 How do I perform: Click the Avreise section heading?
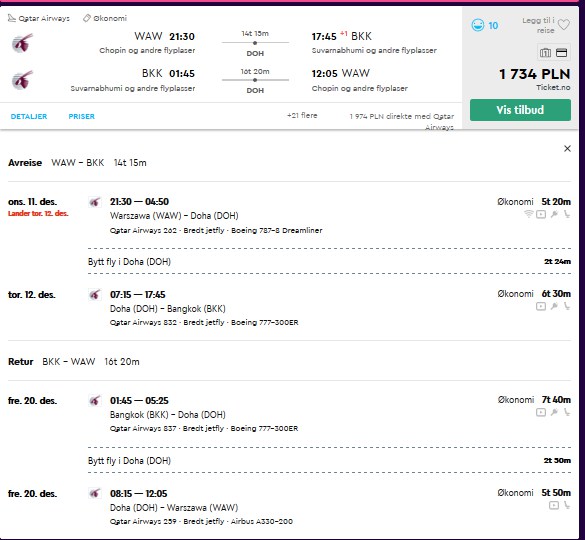[25, 163]
